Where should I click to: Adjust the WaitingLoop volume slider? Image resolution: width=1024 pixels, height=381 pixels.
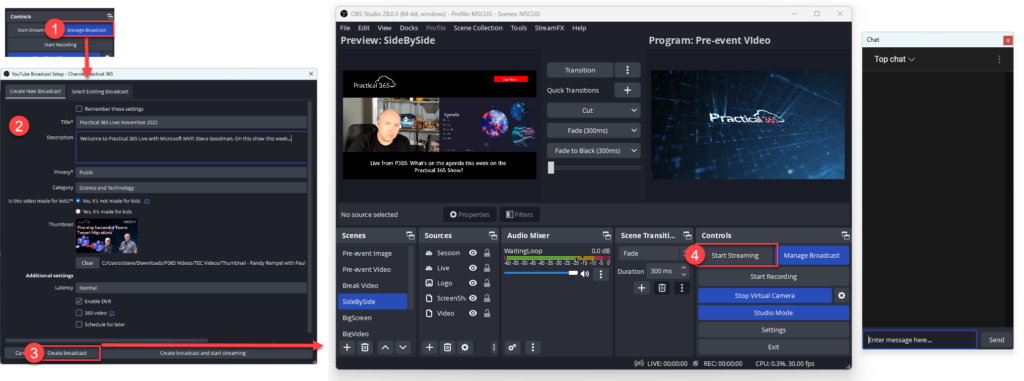tap(541, 273)
